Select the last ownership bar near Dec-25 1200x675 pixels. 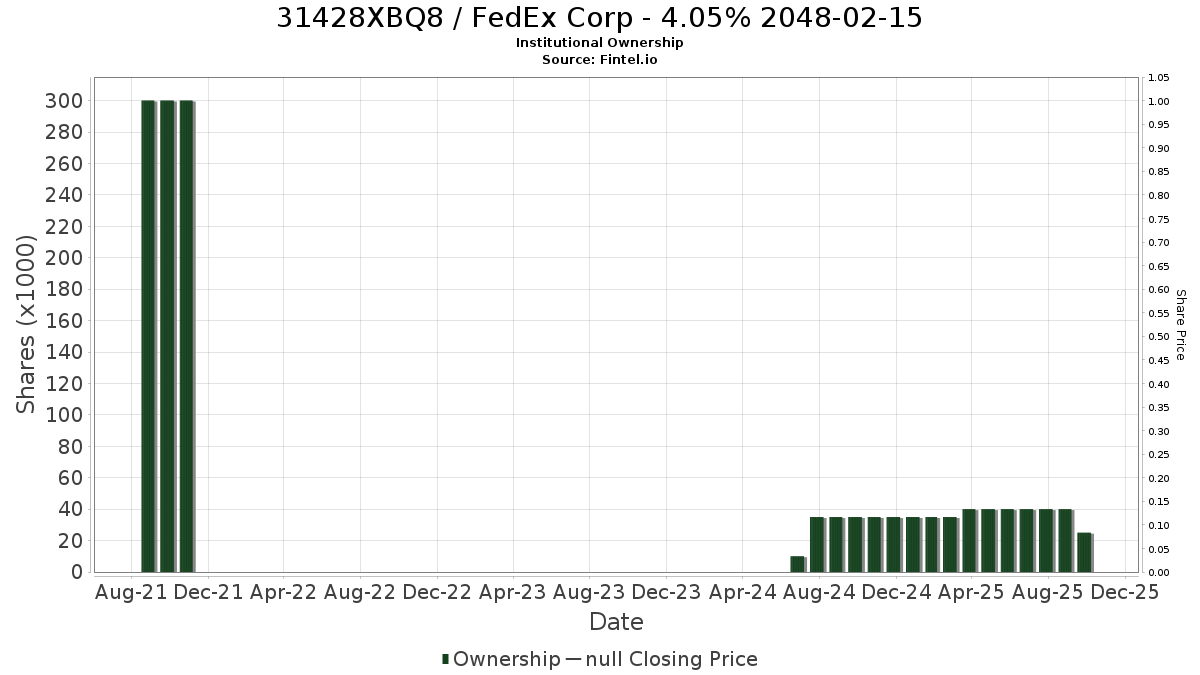[1084, 552]
